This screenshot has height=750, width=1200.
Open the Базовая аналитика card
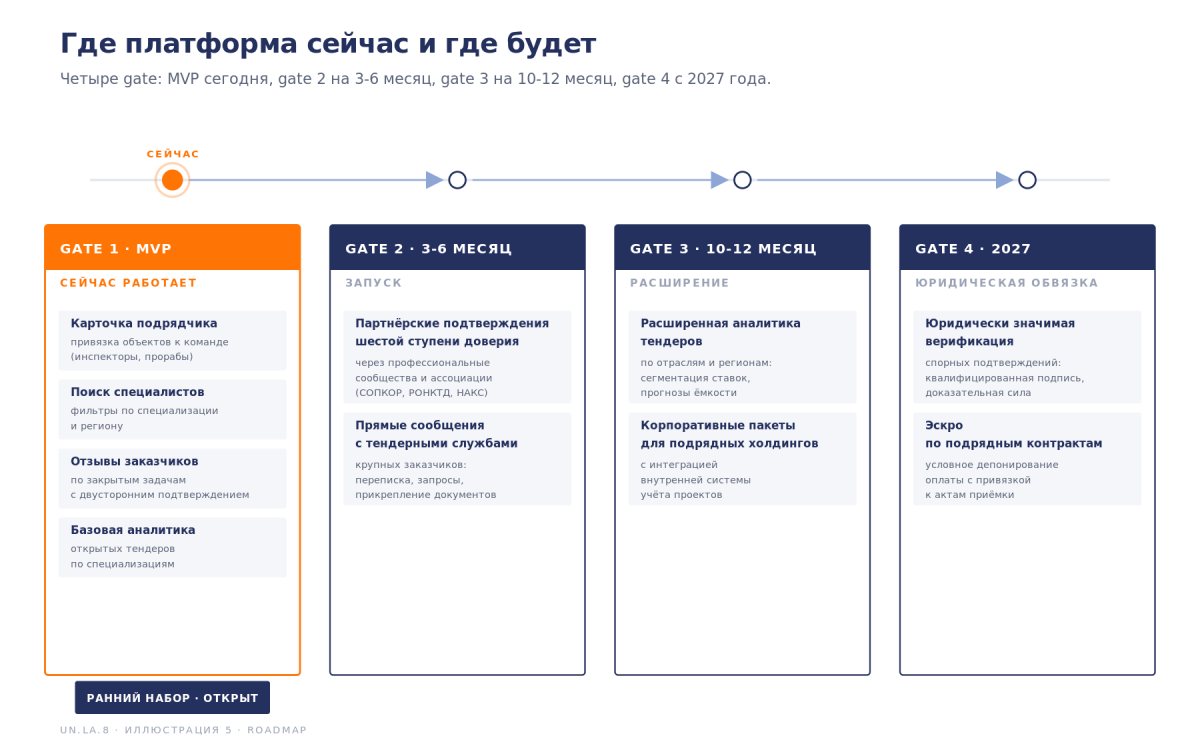click(x=172, y=547)
